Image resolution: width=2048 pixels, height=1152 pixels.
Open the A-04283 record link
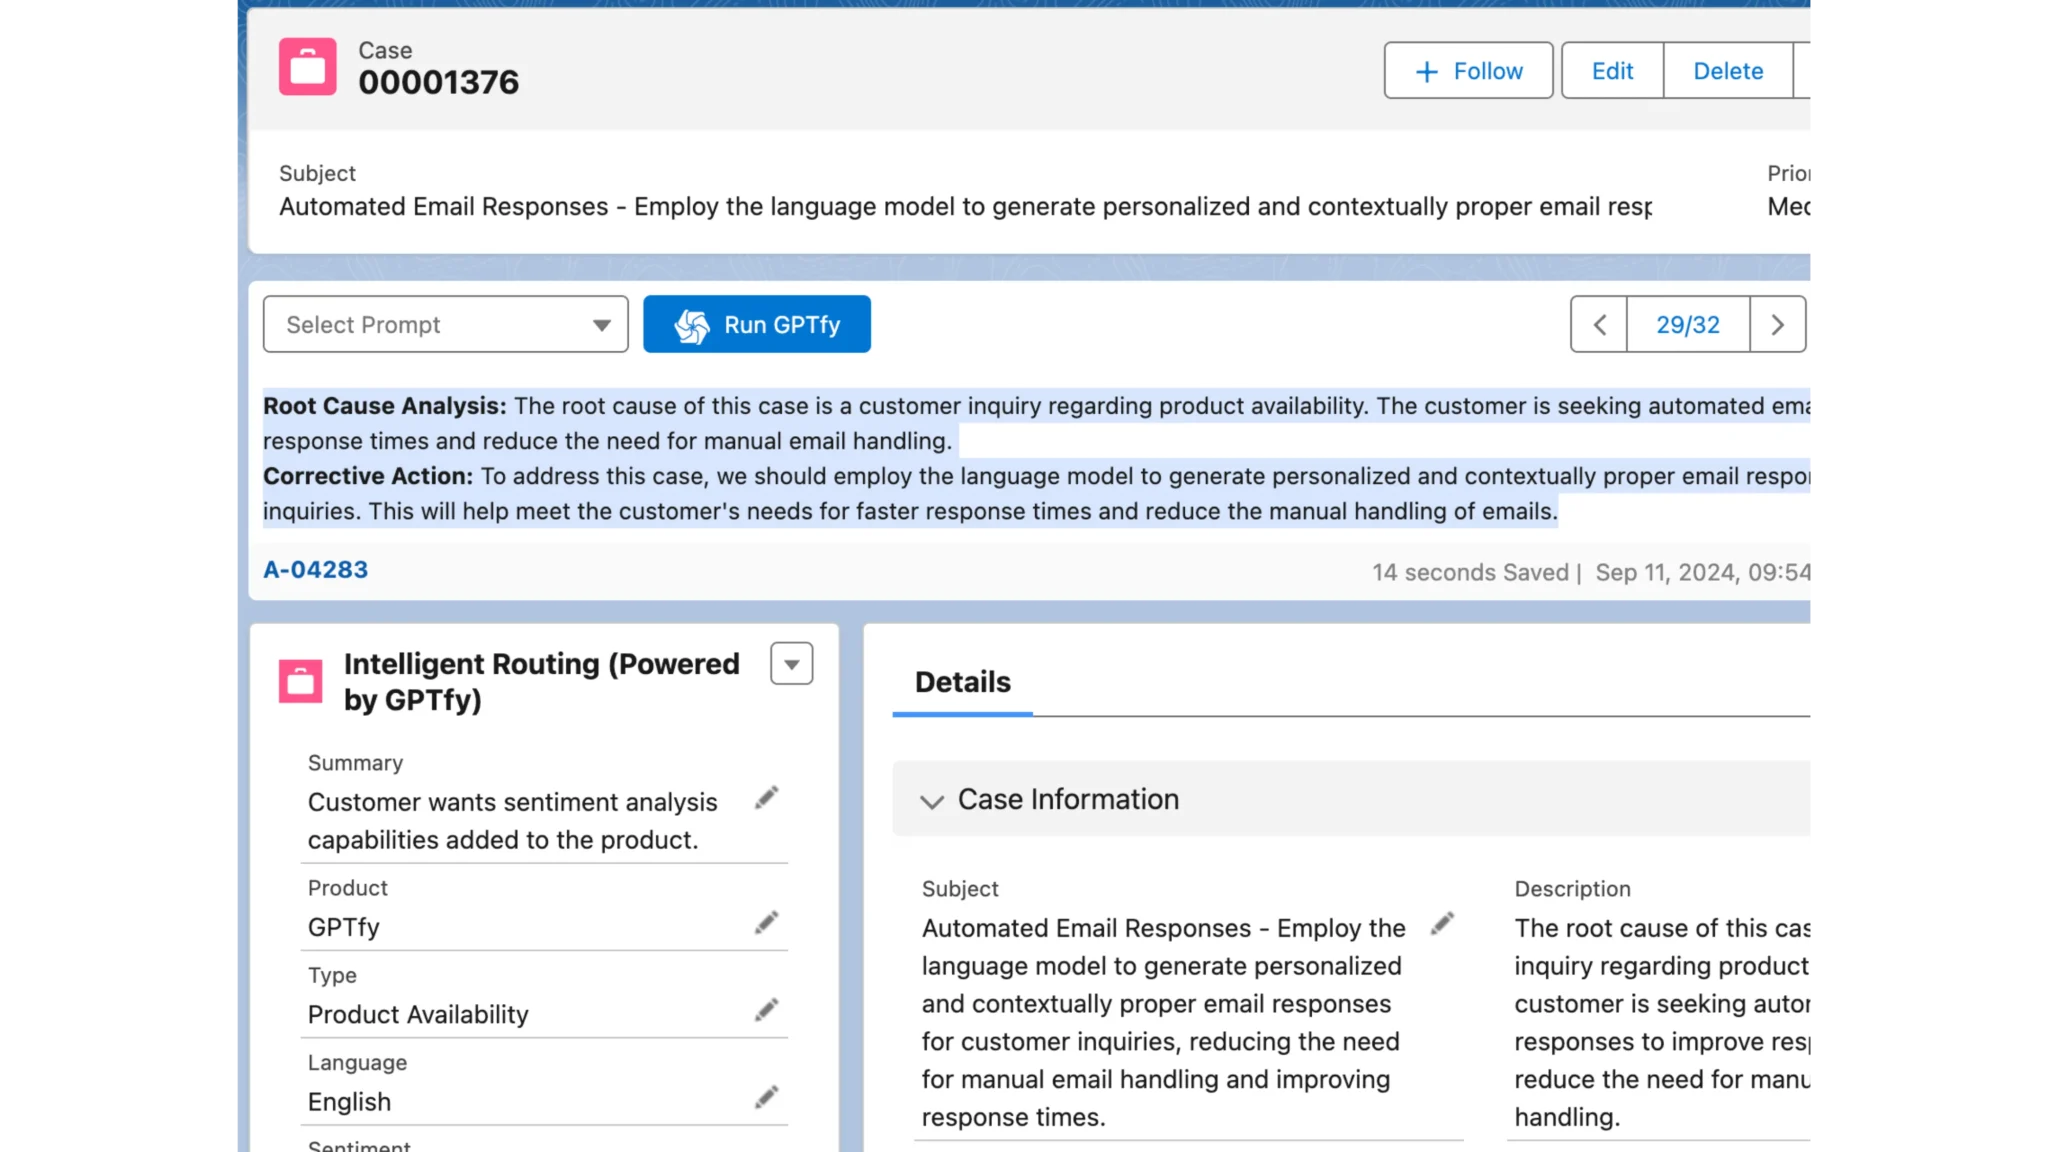(315, 570)
